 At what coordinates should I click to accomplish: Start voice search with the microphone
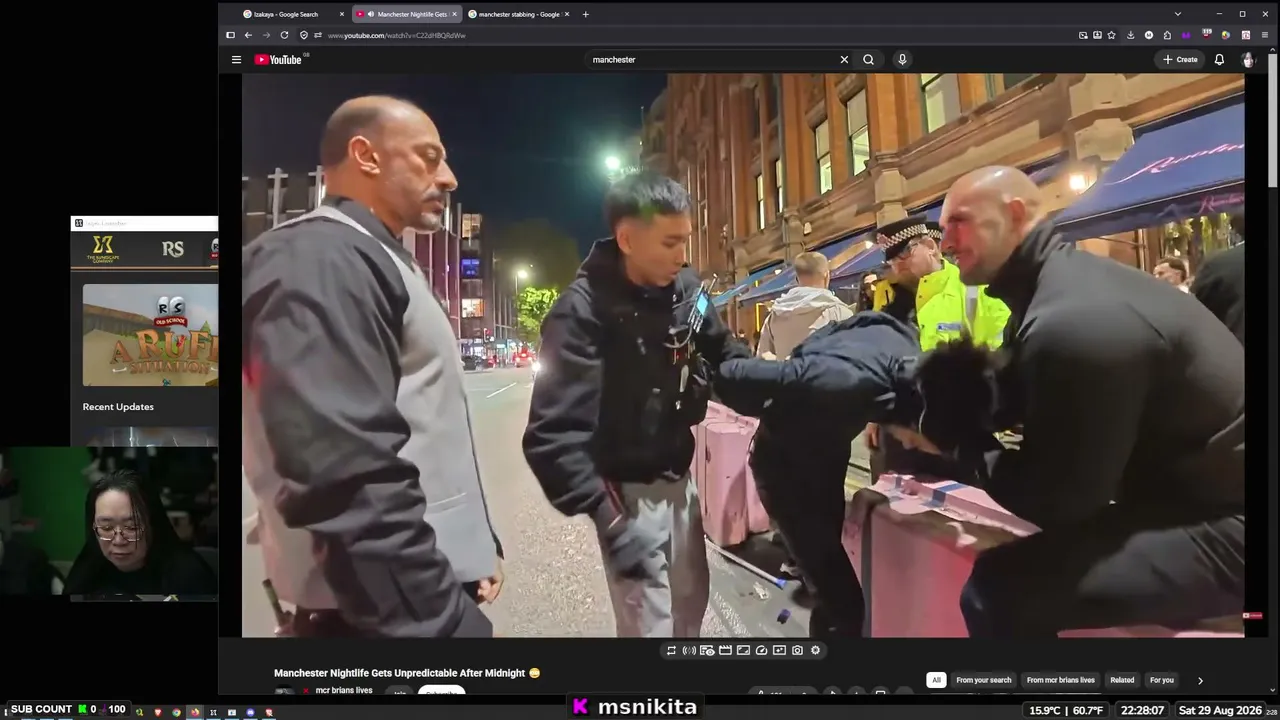[x=902, y=60]
